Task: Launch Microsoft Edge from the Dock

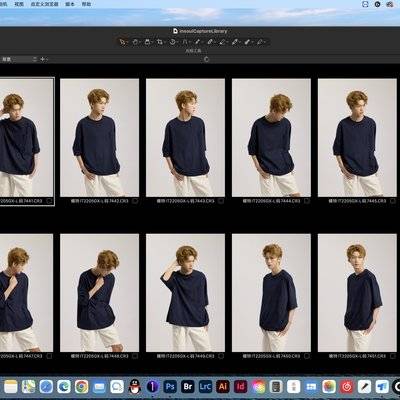Action: coord(64,387)
